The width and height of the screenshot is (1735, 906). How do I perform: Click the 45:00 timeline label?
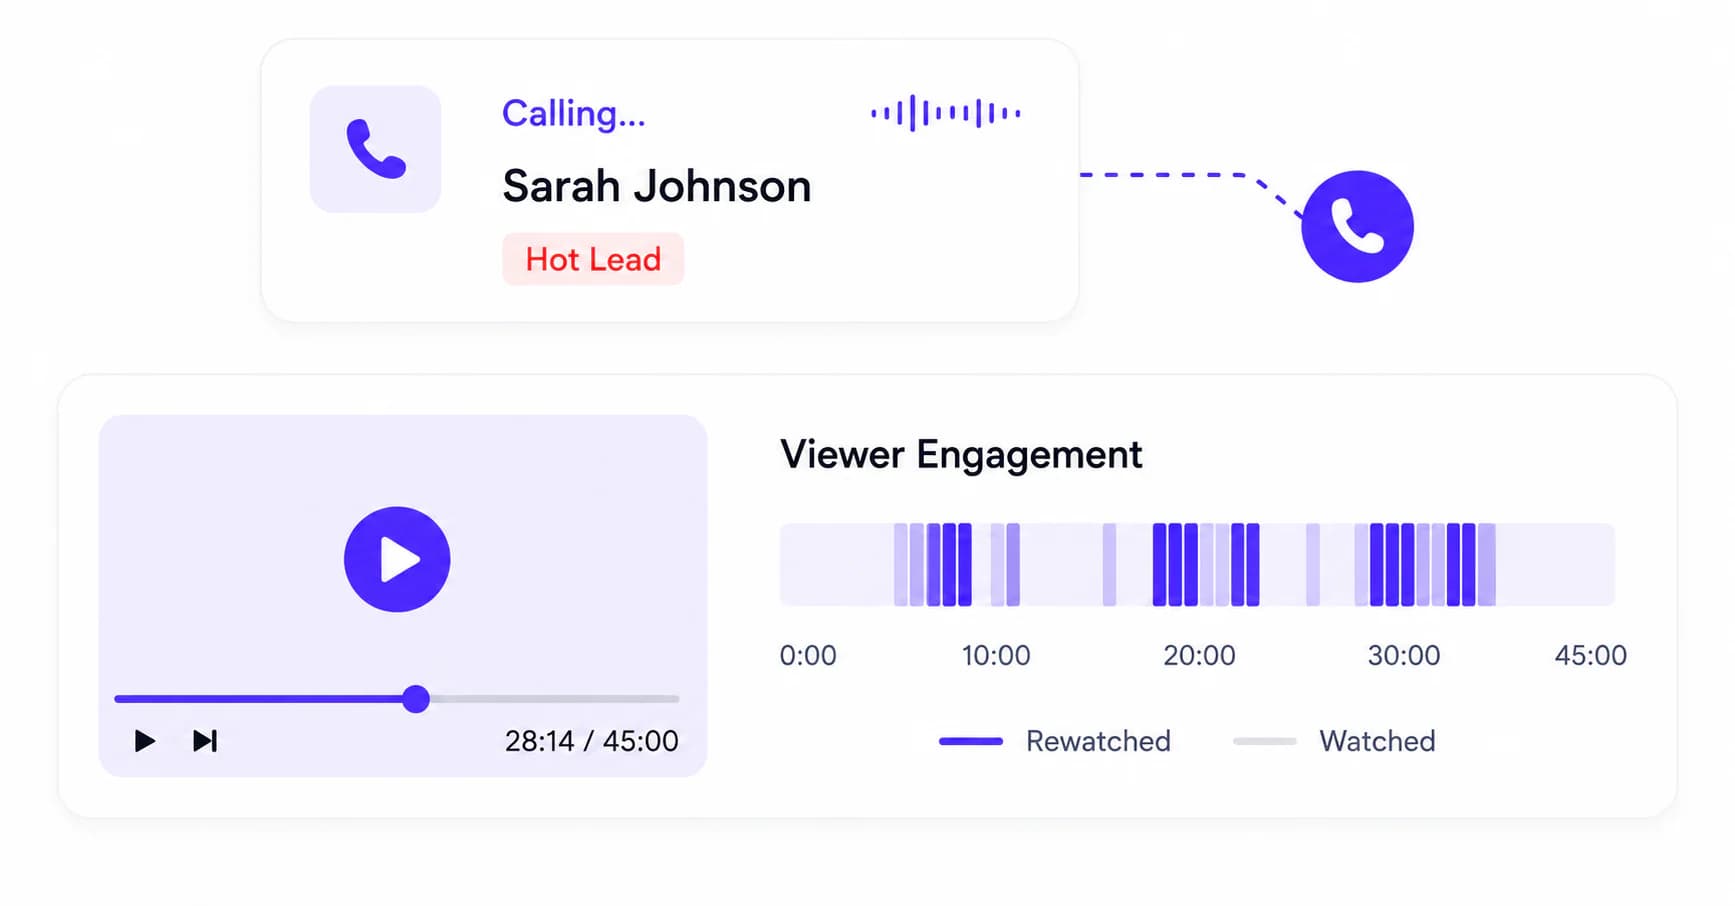click(x=1591, y=656)
